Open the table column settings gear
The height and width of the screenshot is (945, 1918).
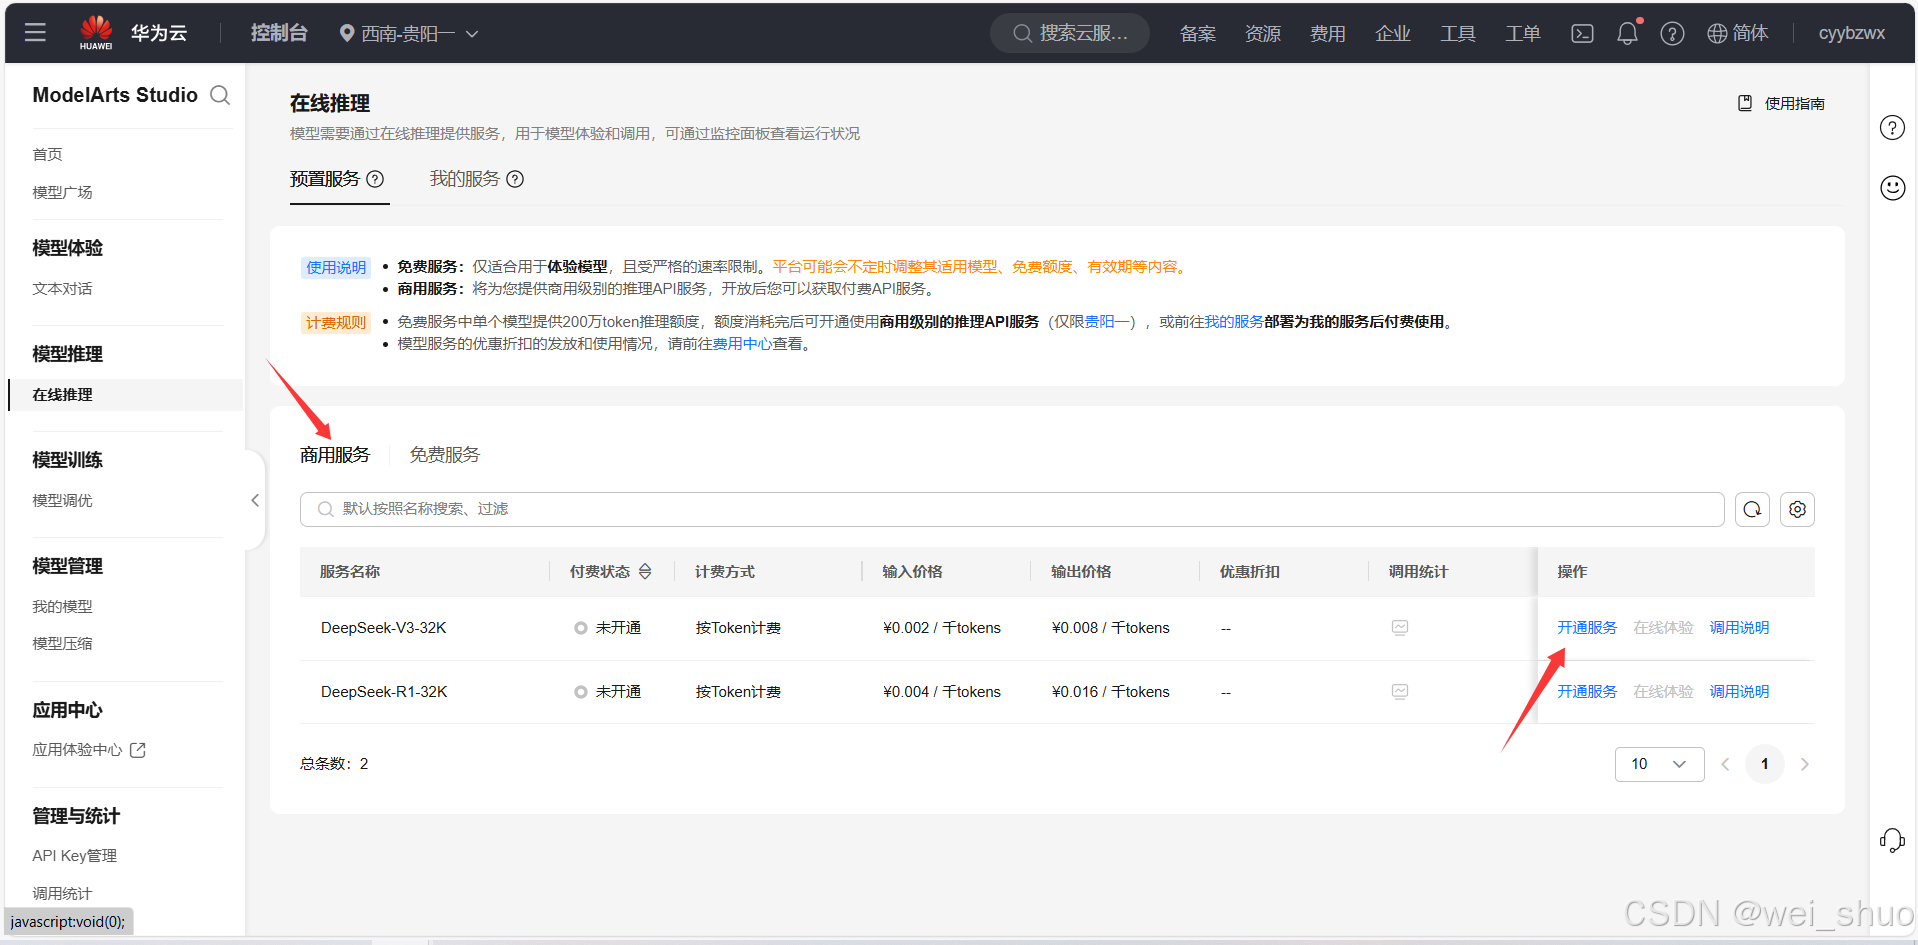tap(1797, 509)
